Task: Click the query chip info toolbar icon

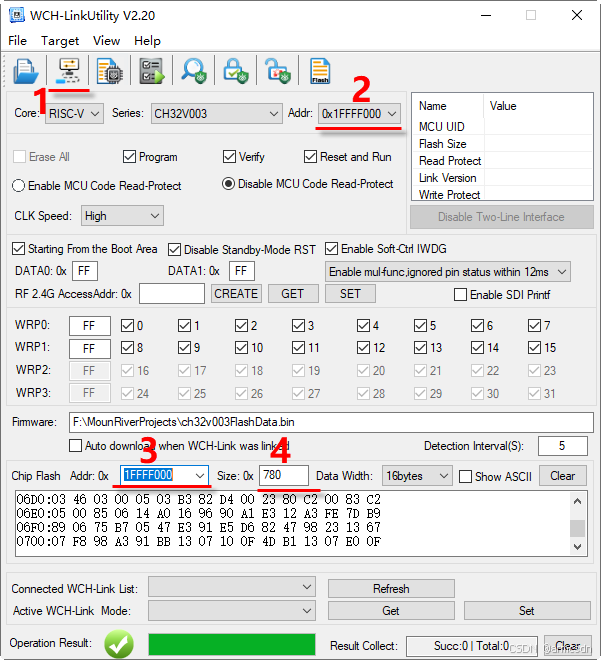Action: click(x=109, y=71)
